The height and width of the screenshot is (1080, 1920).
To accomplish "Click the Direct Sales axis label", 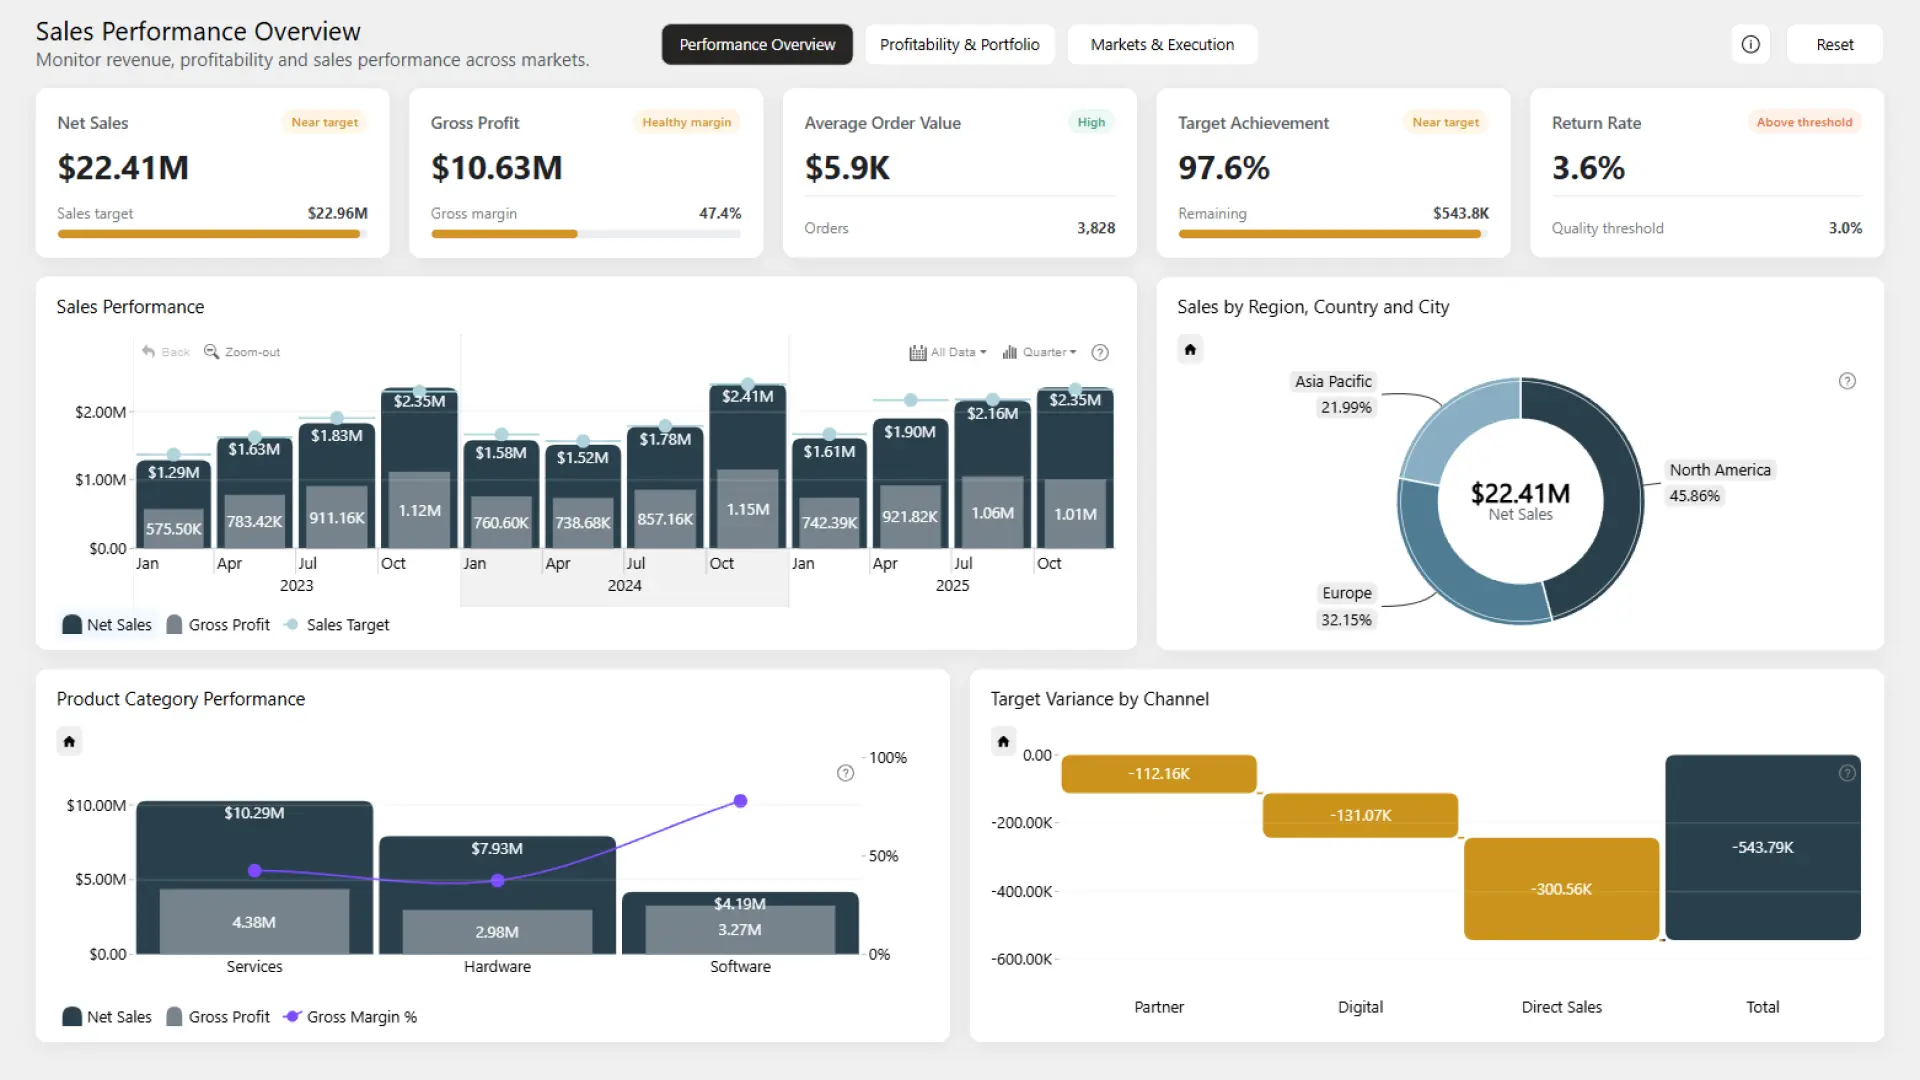I will 1561,1007.
